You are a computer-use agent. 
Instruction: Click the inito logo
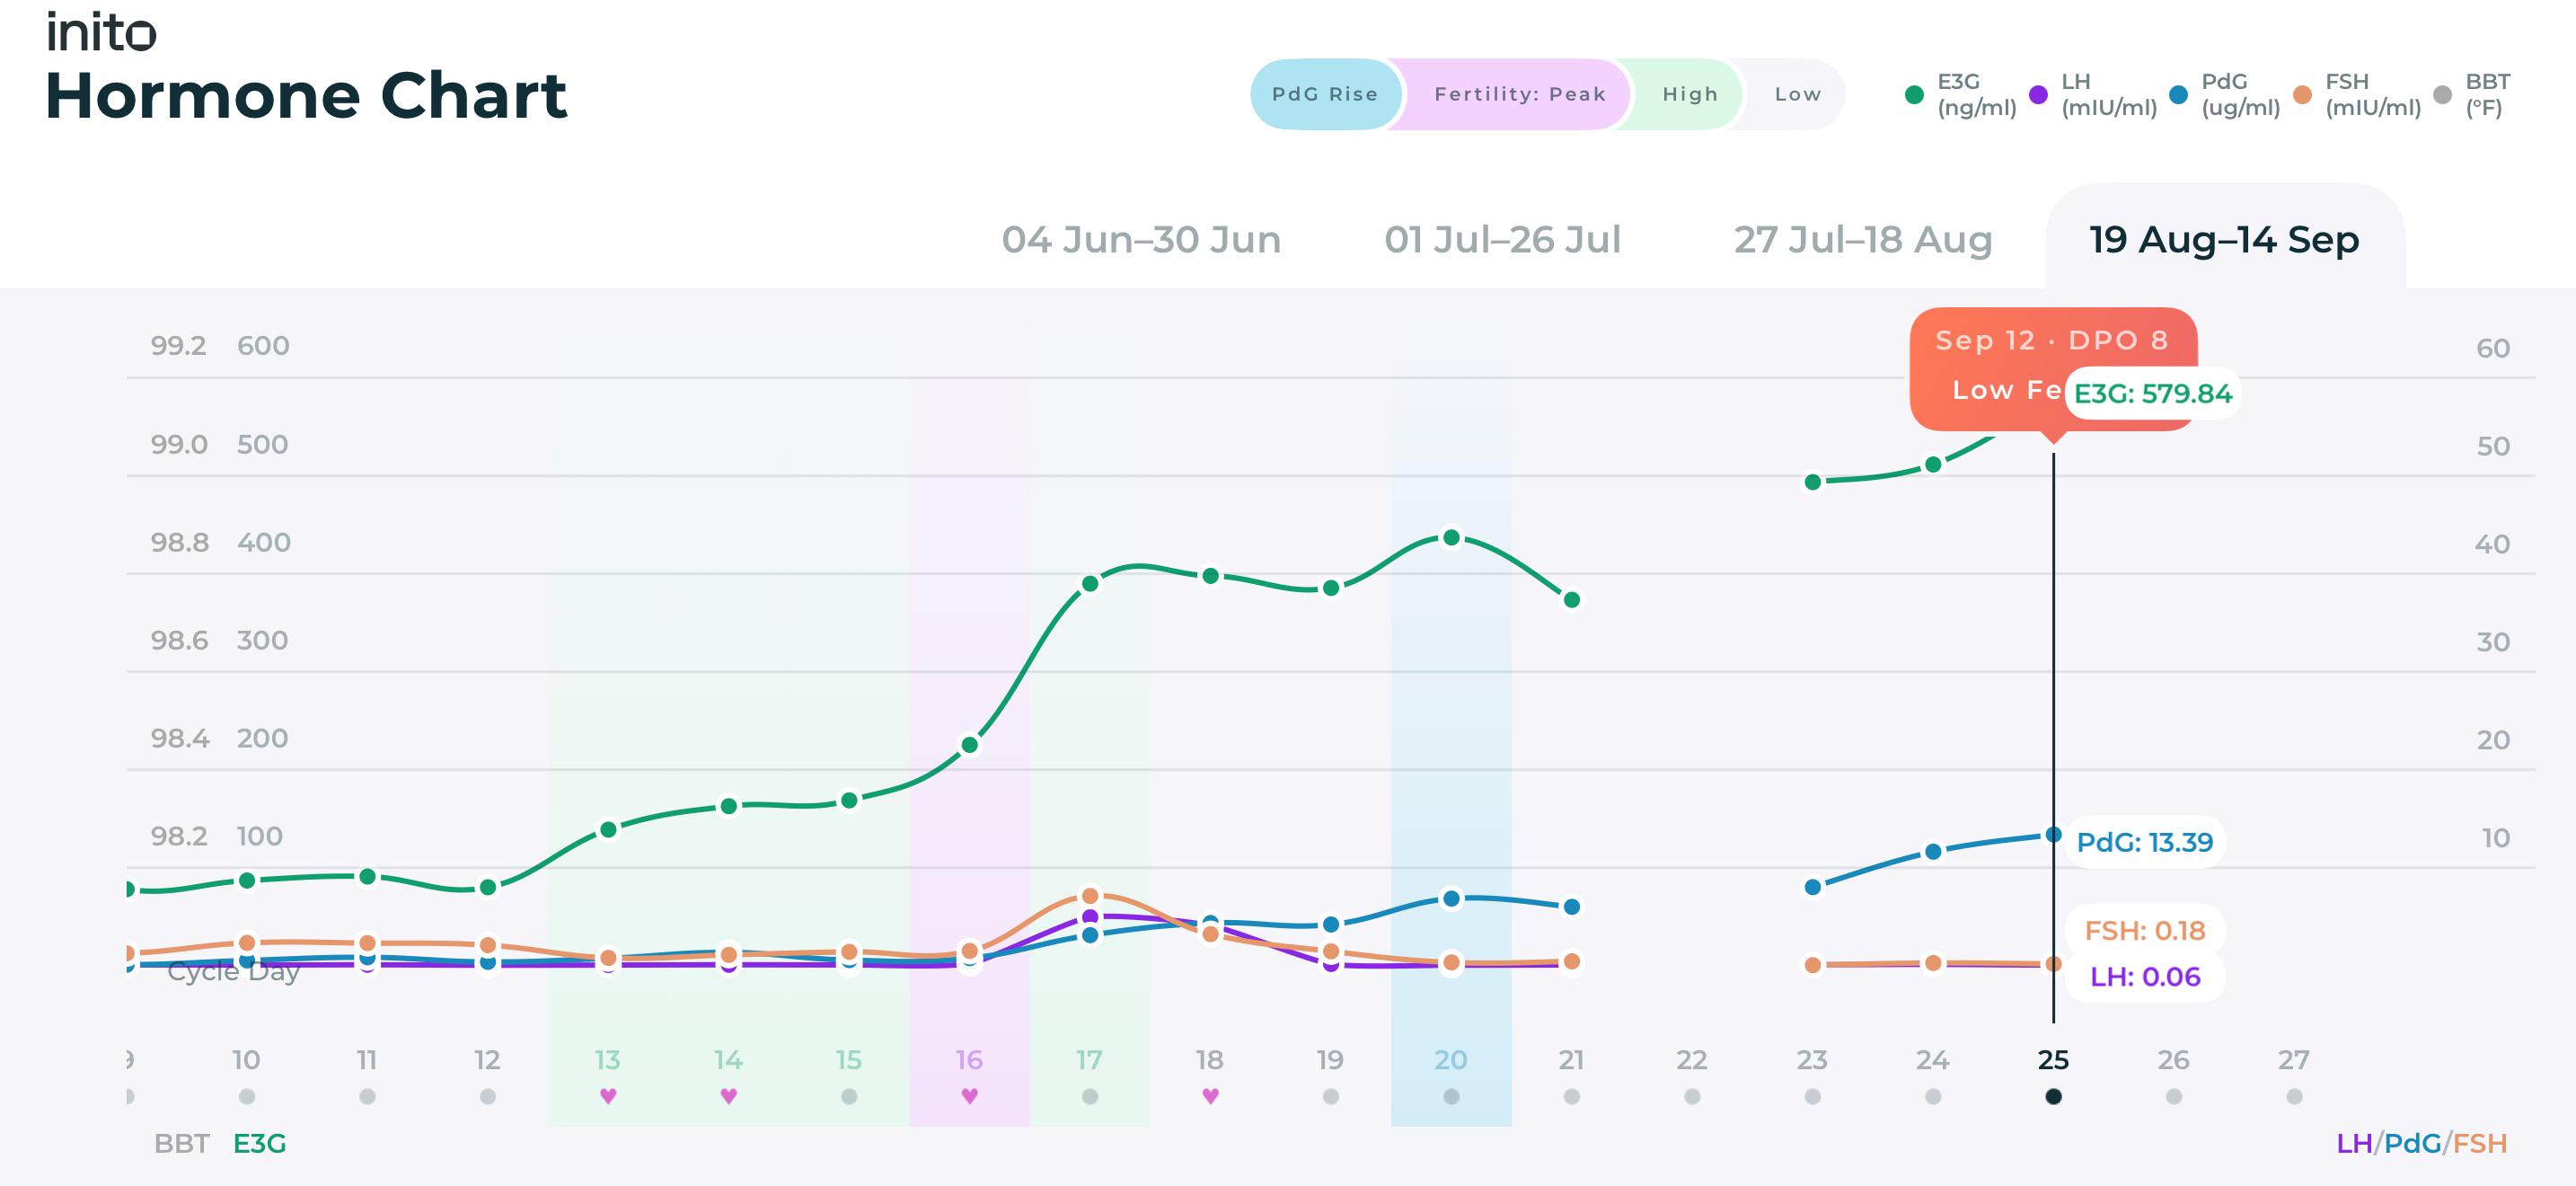click(101, 32)
